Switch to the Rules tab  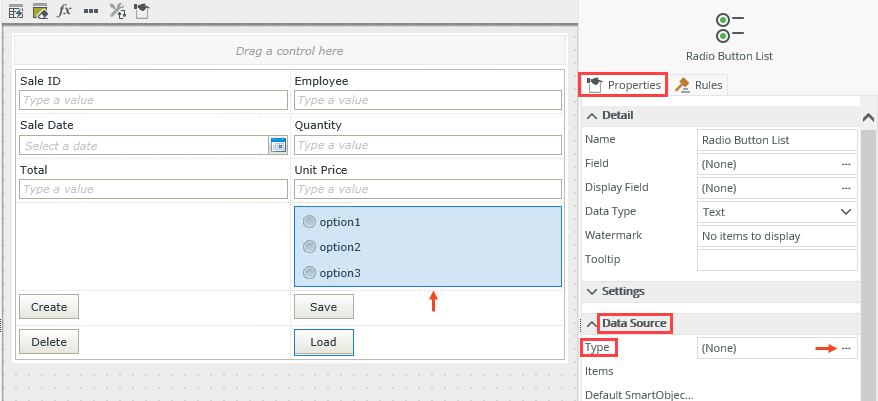[700, 85]
